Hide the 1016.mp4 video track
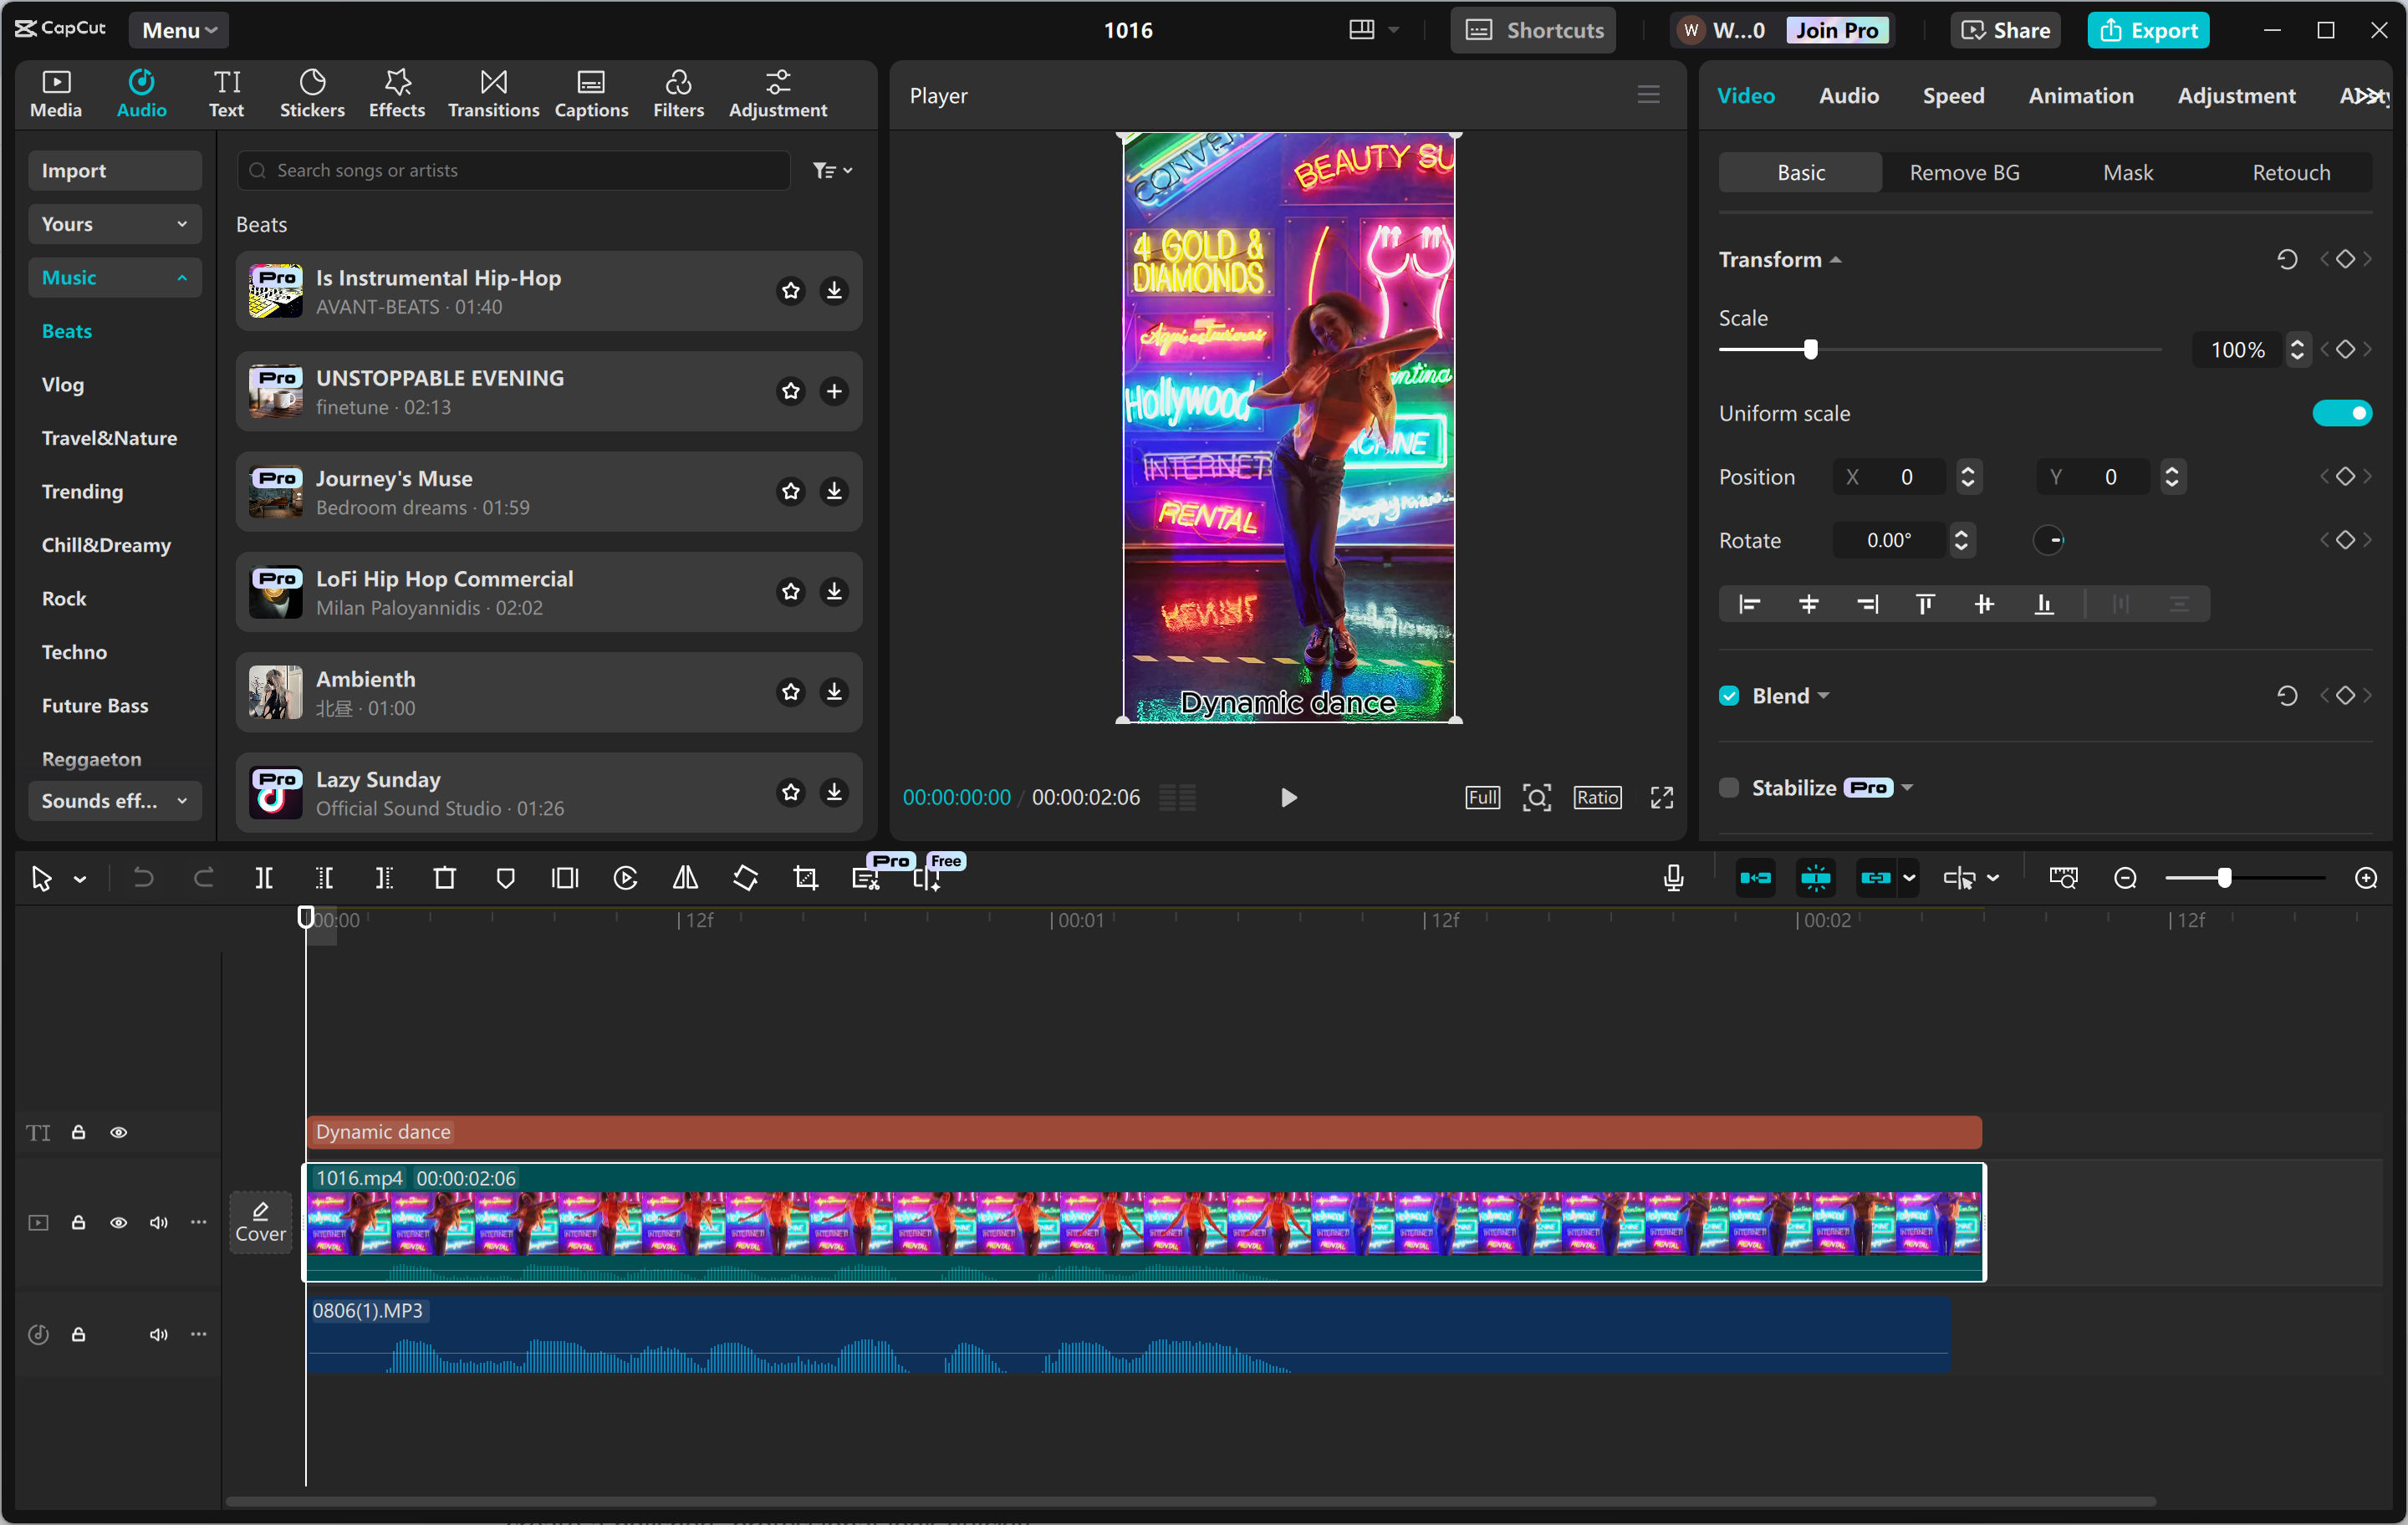Screen dimensions: 2408x1525 pyautogui.click(x=119, y=1223)
